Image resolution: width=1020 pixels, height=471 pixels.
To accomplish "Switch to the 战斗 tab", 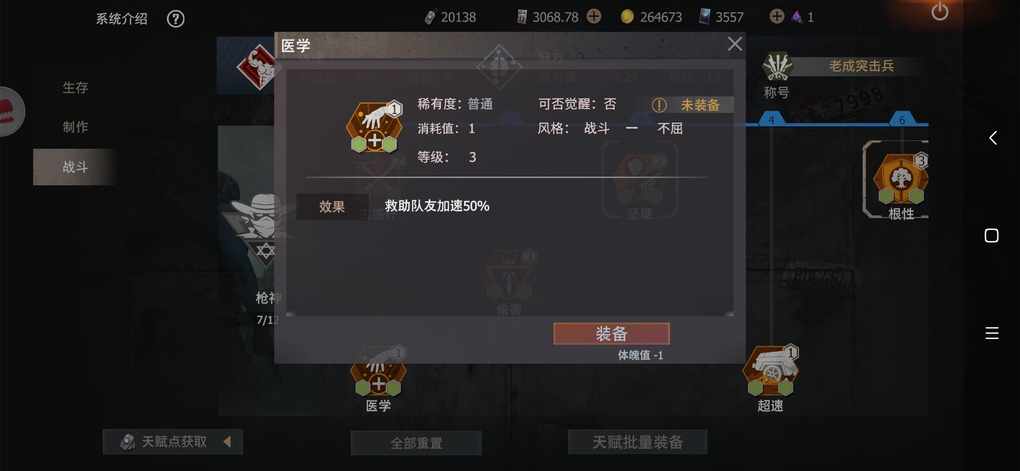I will 75,167.
